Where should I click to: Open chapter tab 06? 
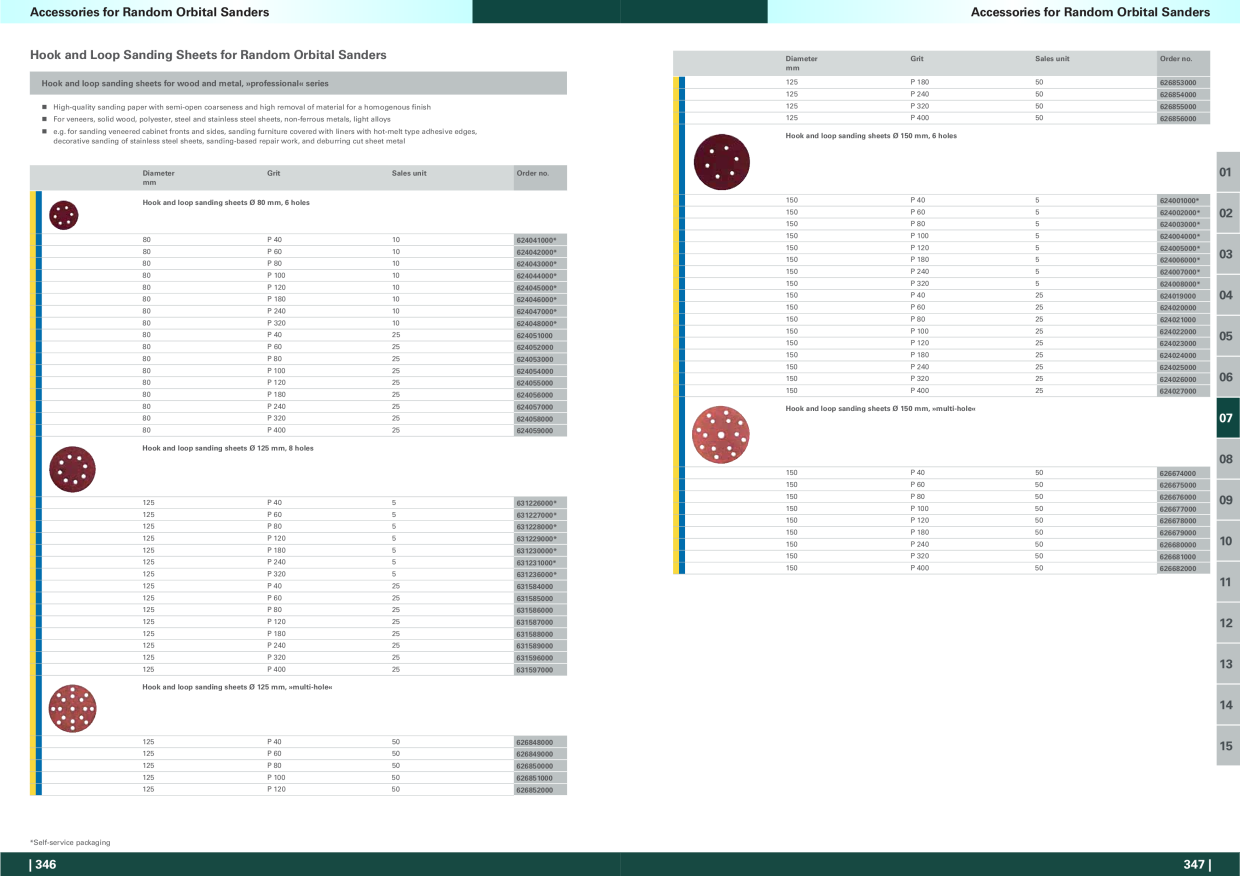pyautogui.click(x=1228, y=377)
